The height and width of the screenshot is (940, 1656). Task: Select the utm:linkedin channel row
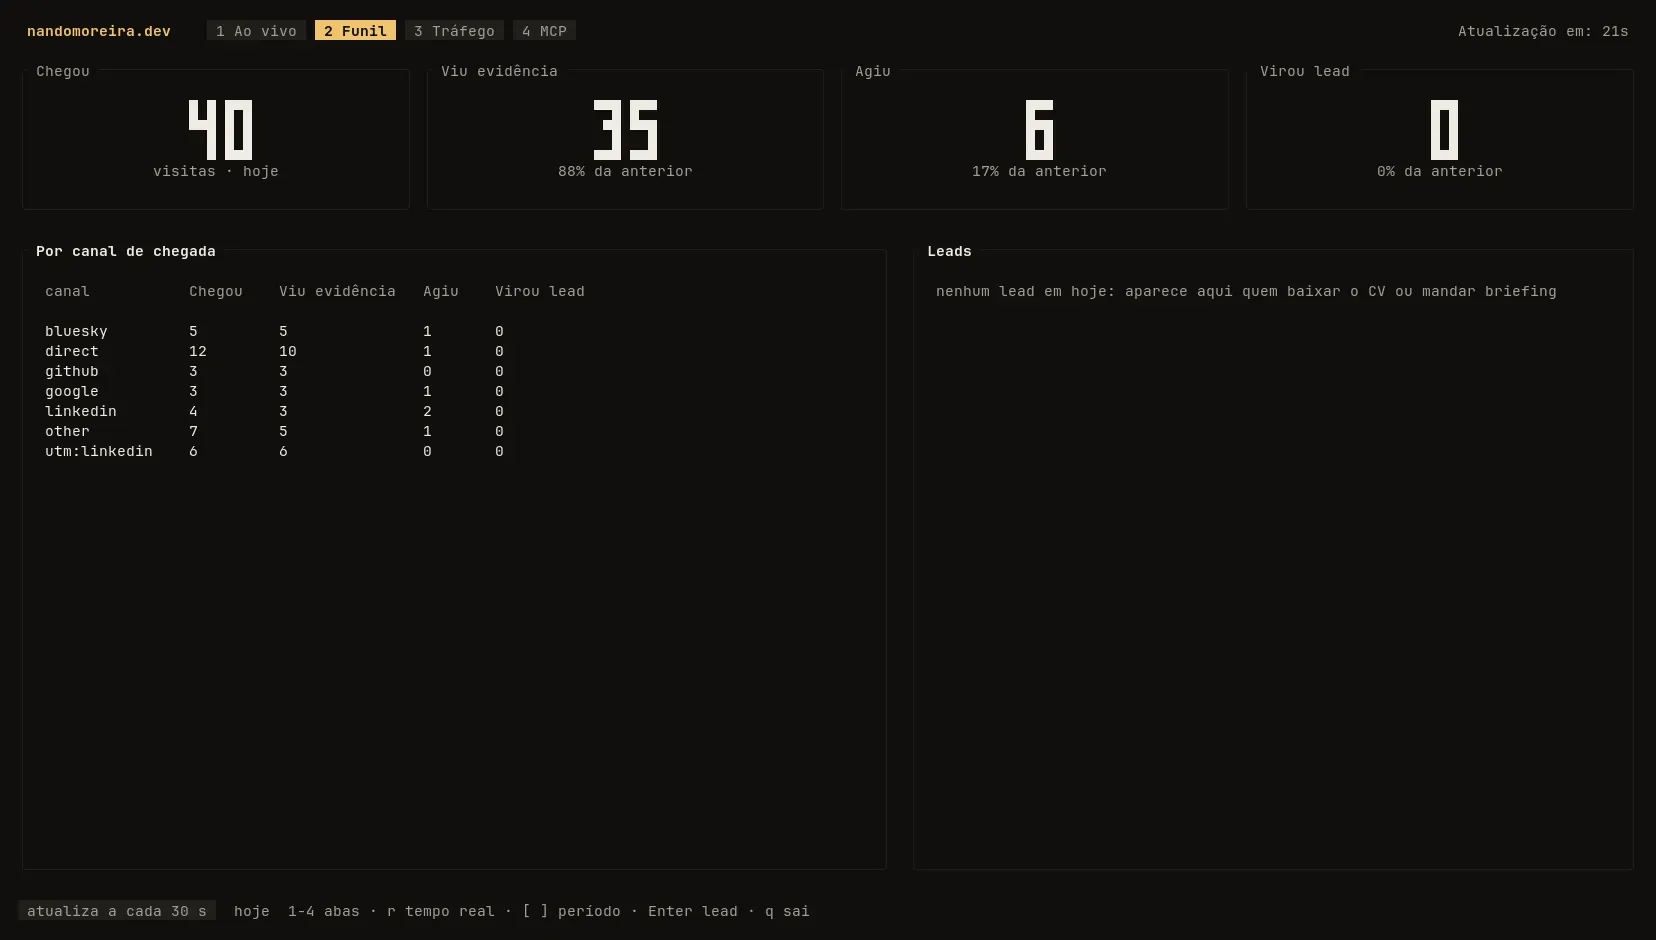pyautogui.click(x=454, y=451)
